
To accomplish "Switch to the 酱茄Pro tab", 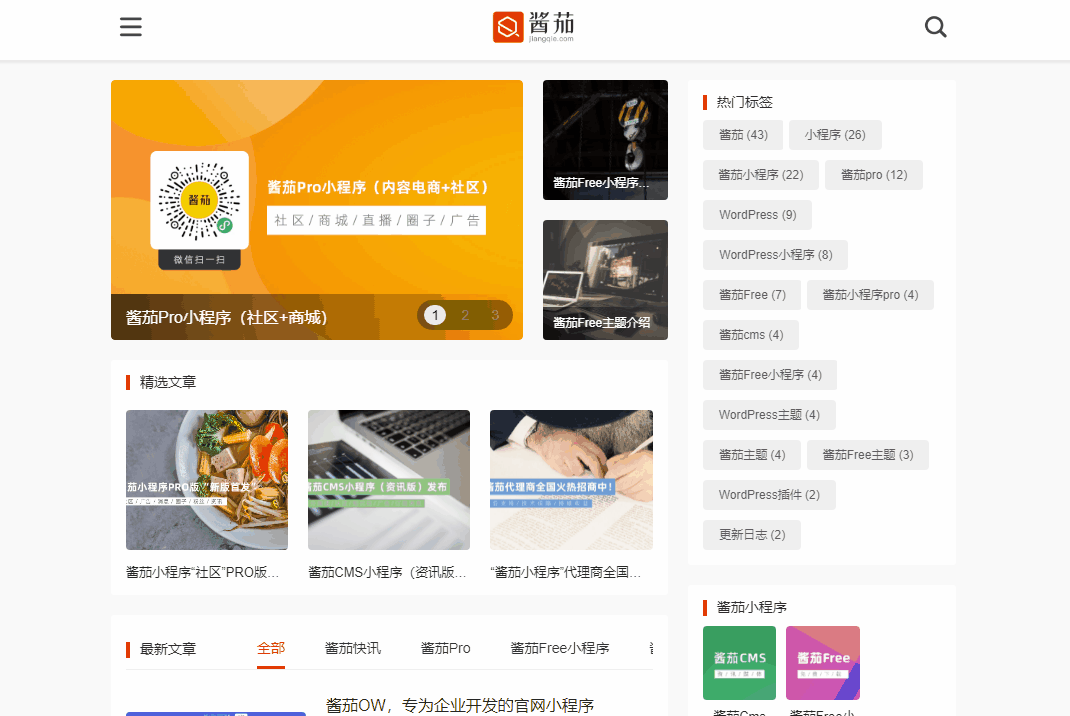I will [446, 648].
